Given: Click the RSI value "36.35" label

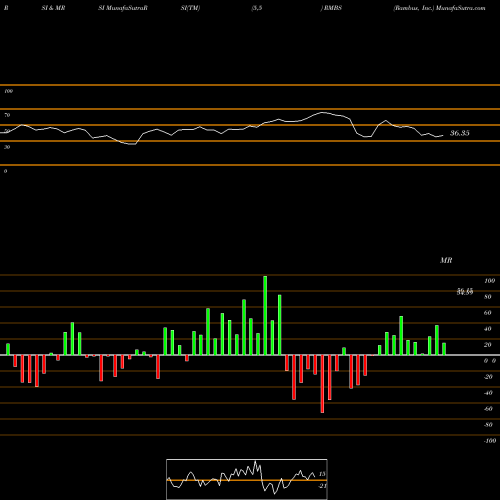Looking at the screenshot, I should coord(460,133).
